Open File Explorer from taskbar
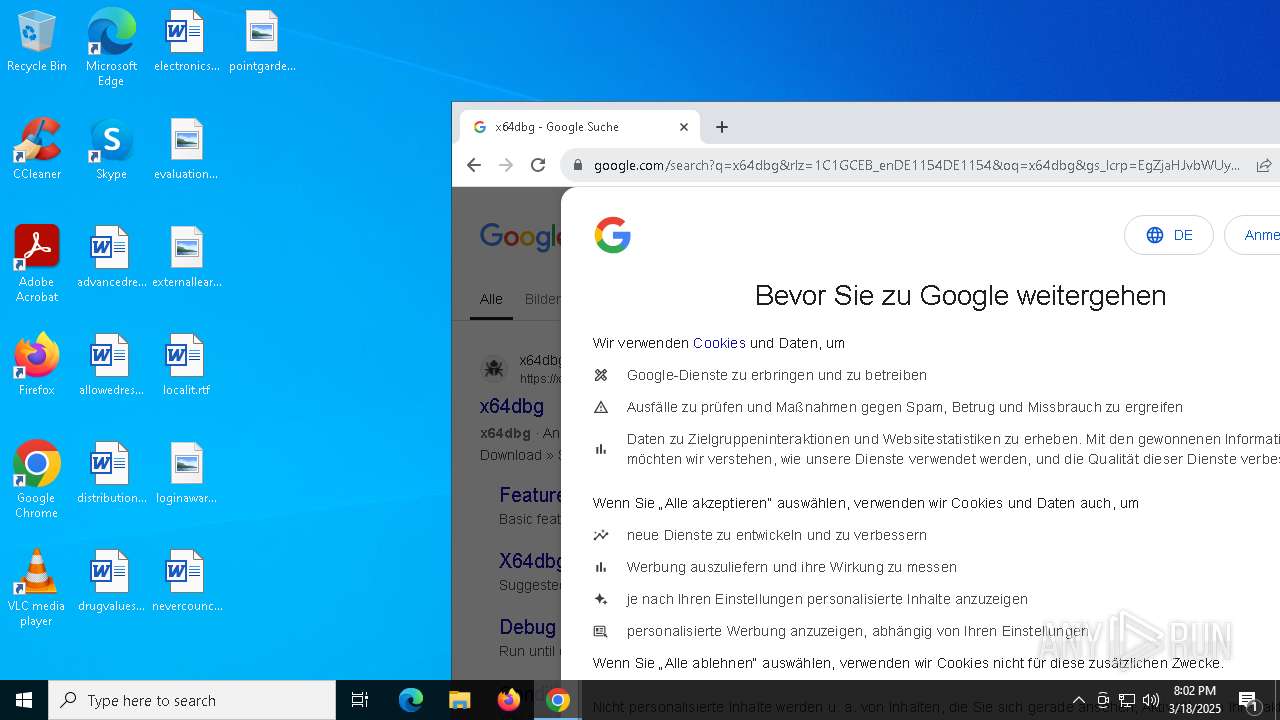The width and height of the screenshot is (1280, 720). point(460,700)
